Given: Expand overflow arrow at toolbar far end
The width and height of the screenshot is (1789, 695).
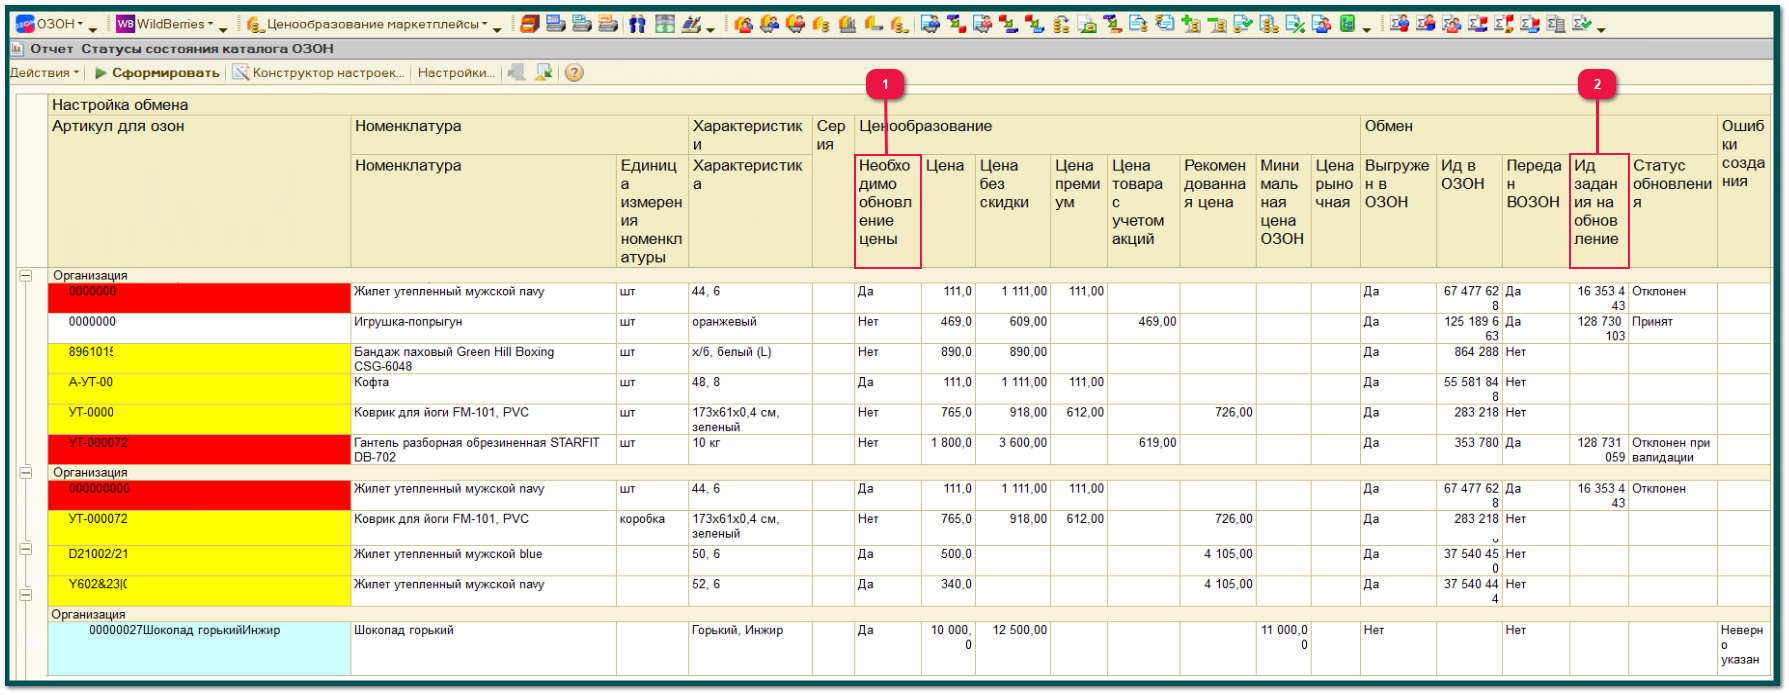Looking at the screenshot, I should point(1601,29).
